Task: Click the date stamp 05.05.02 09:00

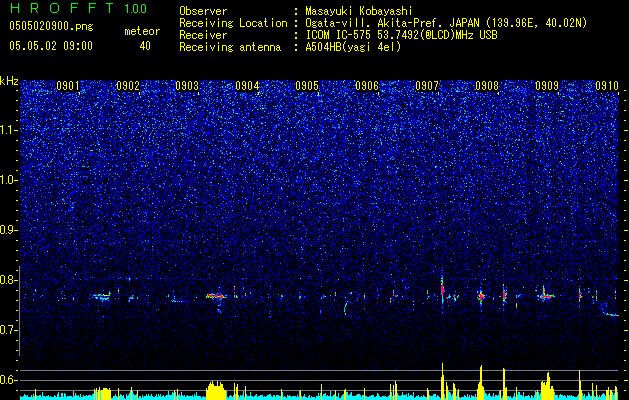Action: (51, 46)
